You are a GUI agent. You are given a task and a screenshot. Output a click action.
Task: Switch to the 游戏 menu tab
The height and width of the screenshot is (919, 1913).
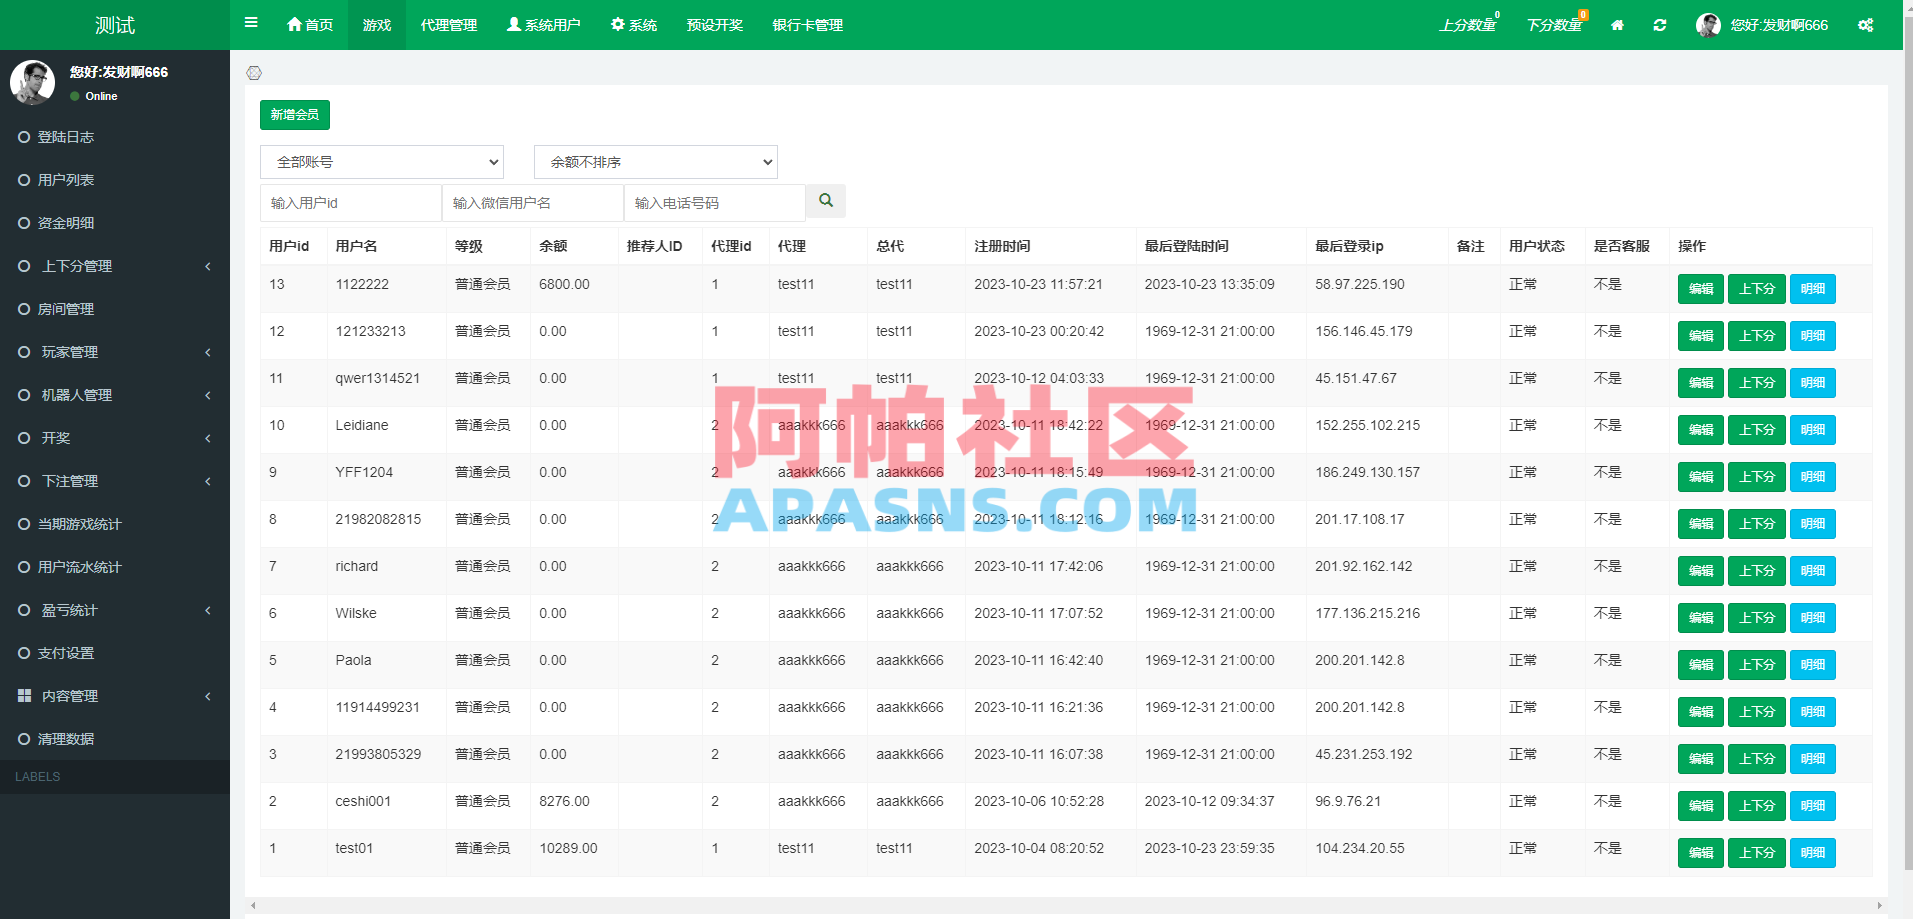(376, 24)
